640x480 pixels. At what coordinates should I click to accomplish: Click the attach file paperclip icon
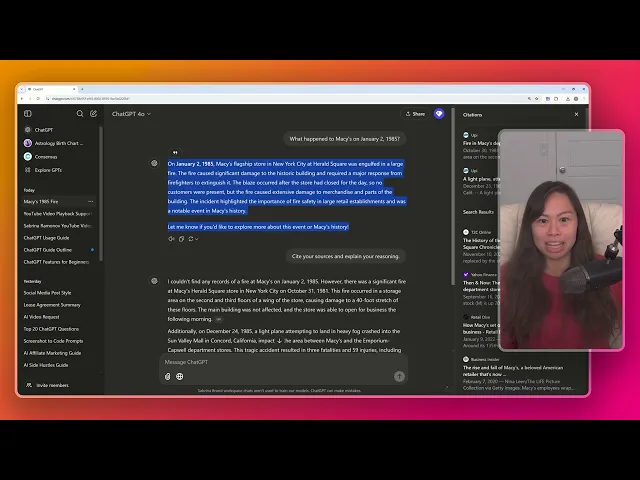(x=167, y=376)
